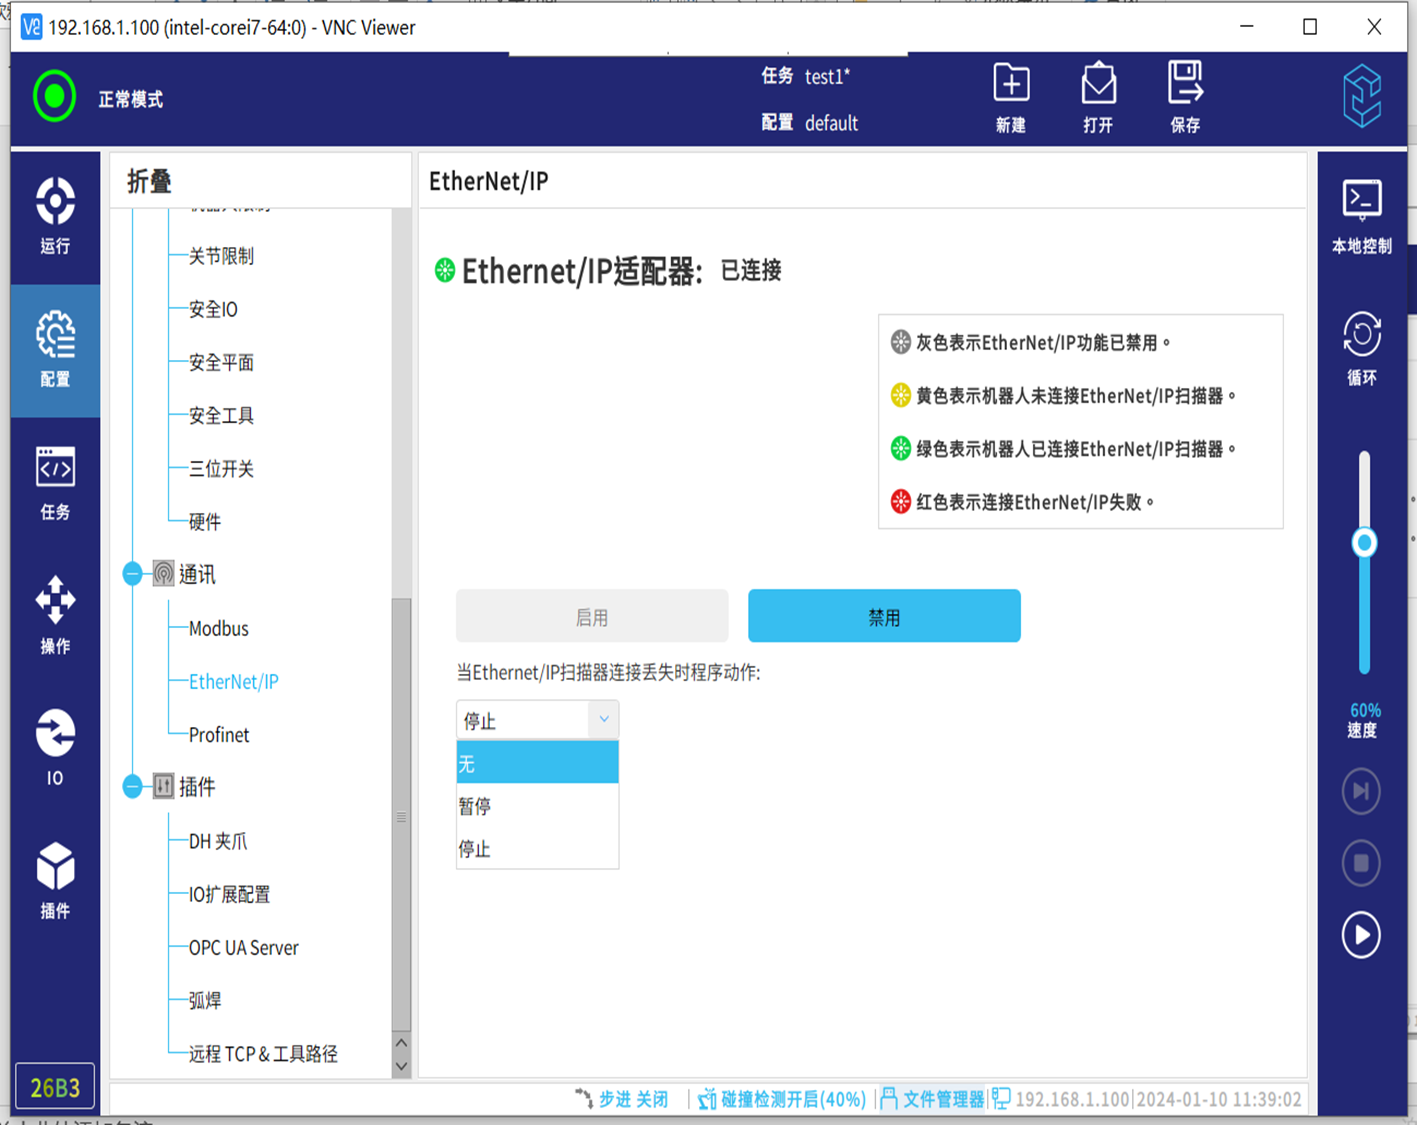Click the speed slider handle

point(1364,543)
